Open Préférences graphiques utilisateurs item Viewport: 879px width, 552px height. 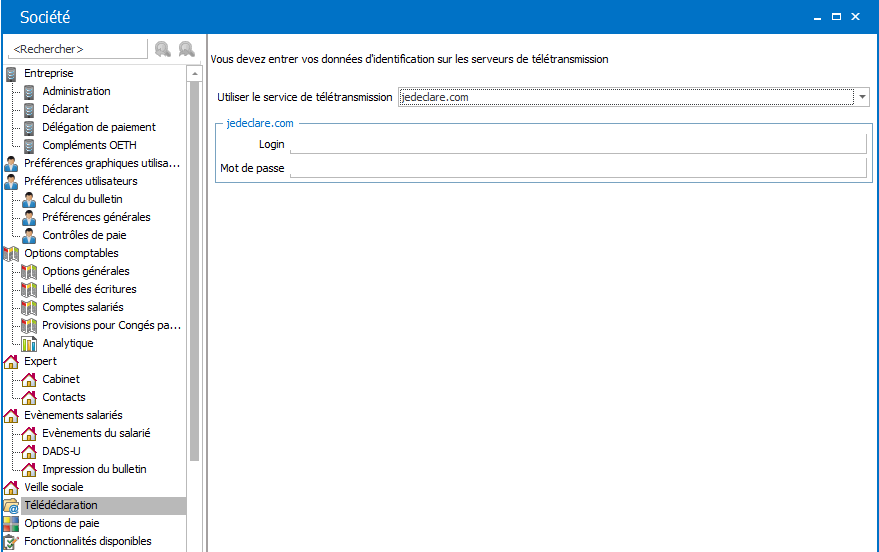tap(102, 163)
